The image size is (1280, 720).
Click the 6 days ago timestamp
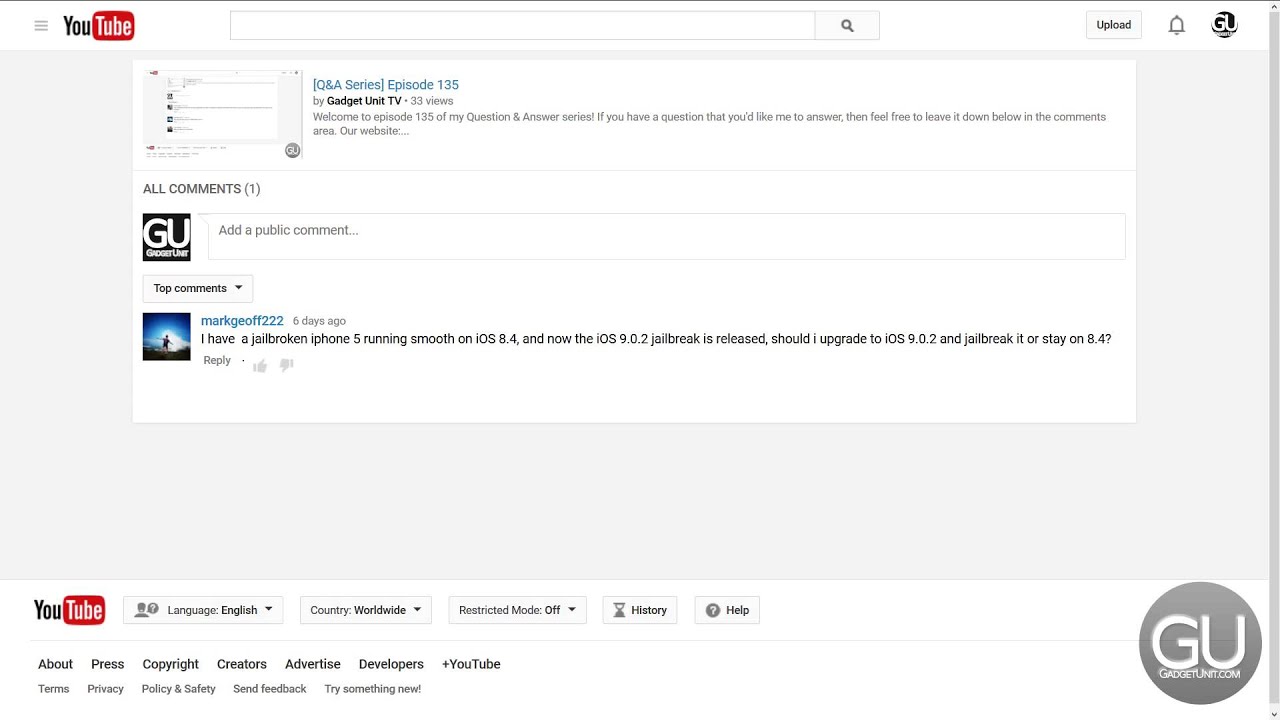319,321
